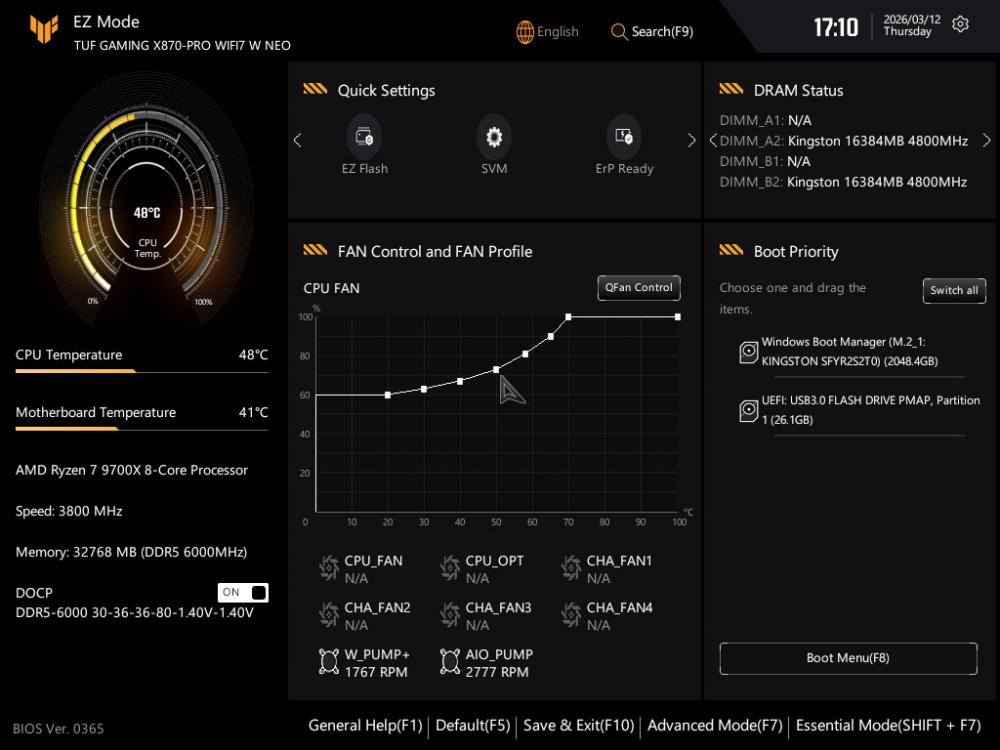Open the Boot Menu(F8) button
The height and width of the screenshot is (750, 1000).
848,658
